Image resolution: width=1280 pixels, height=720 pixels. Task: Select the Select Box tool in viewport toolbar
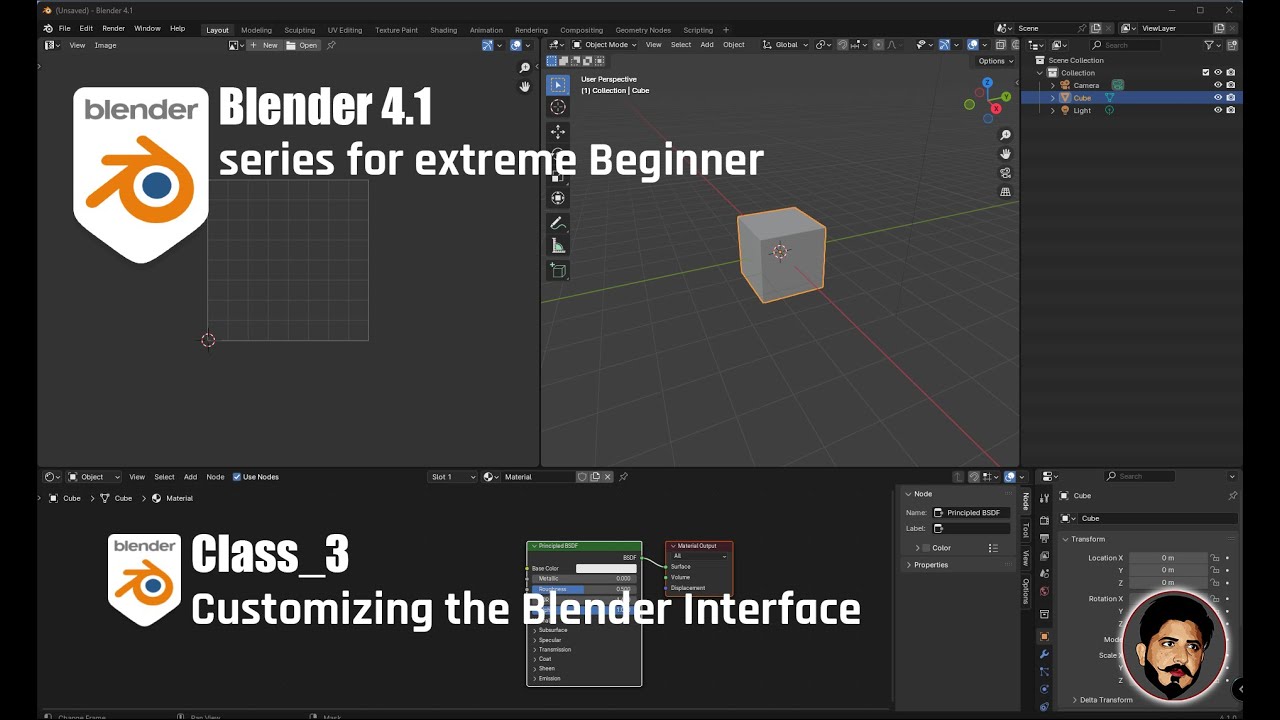558,85
